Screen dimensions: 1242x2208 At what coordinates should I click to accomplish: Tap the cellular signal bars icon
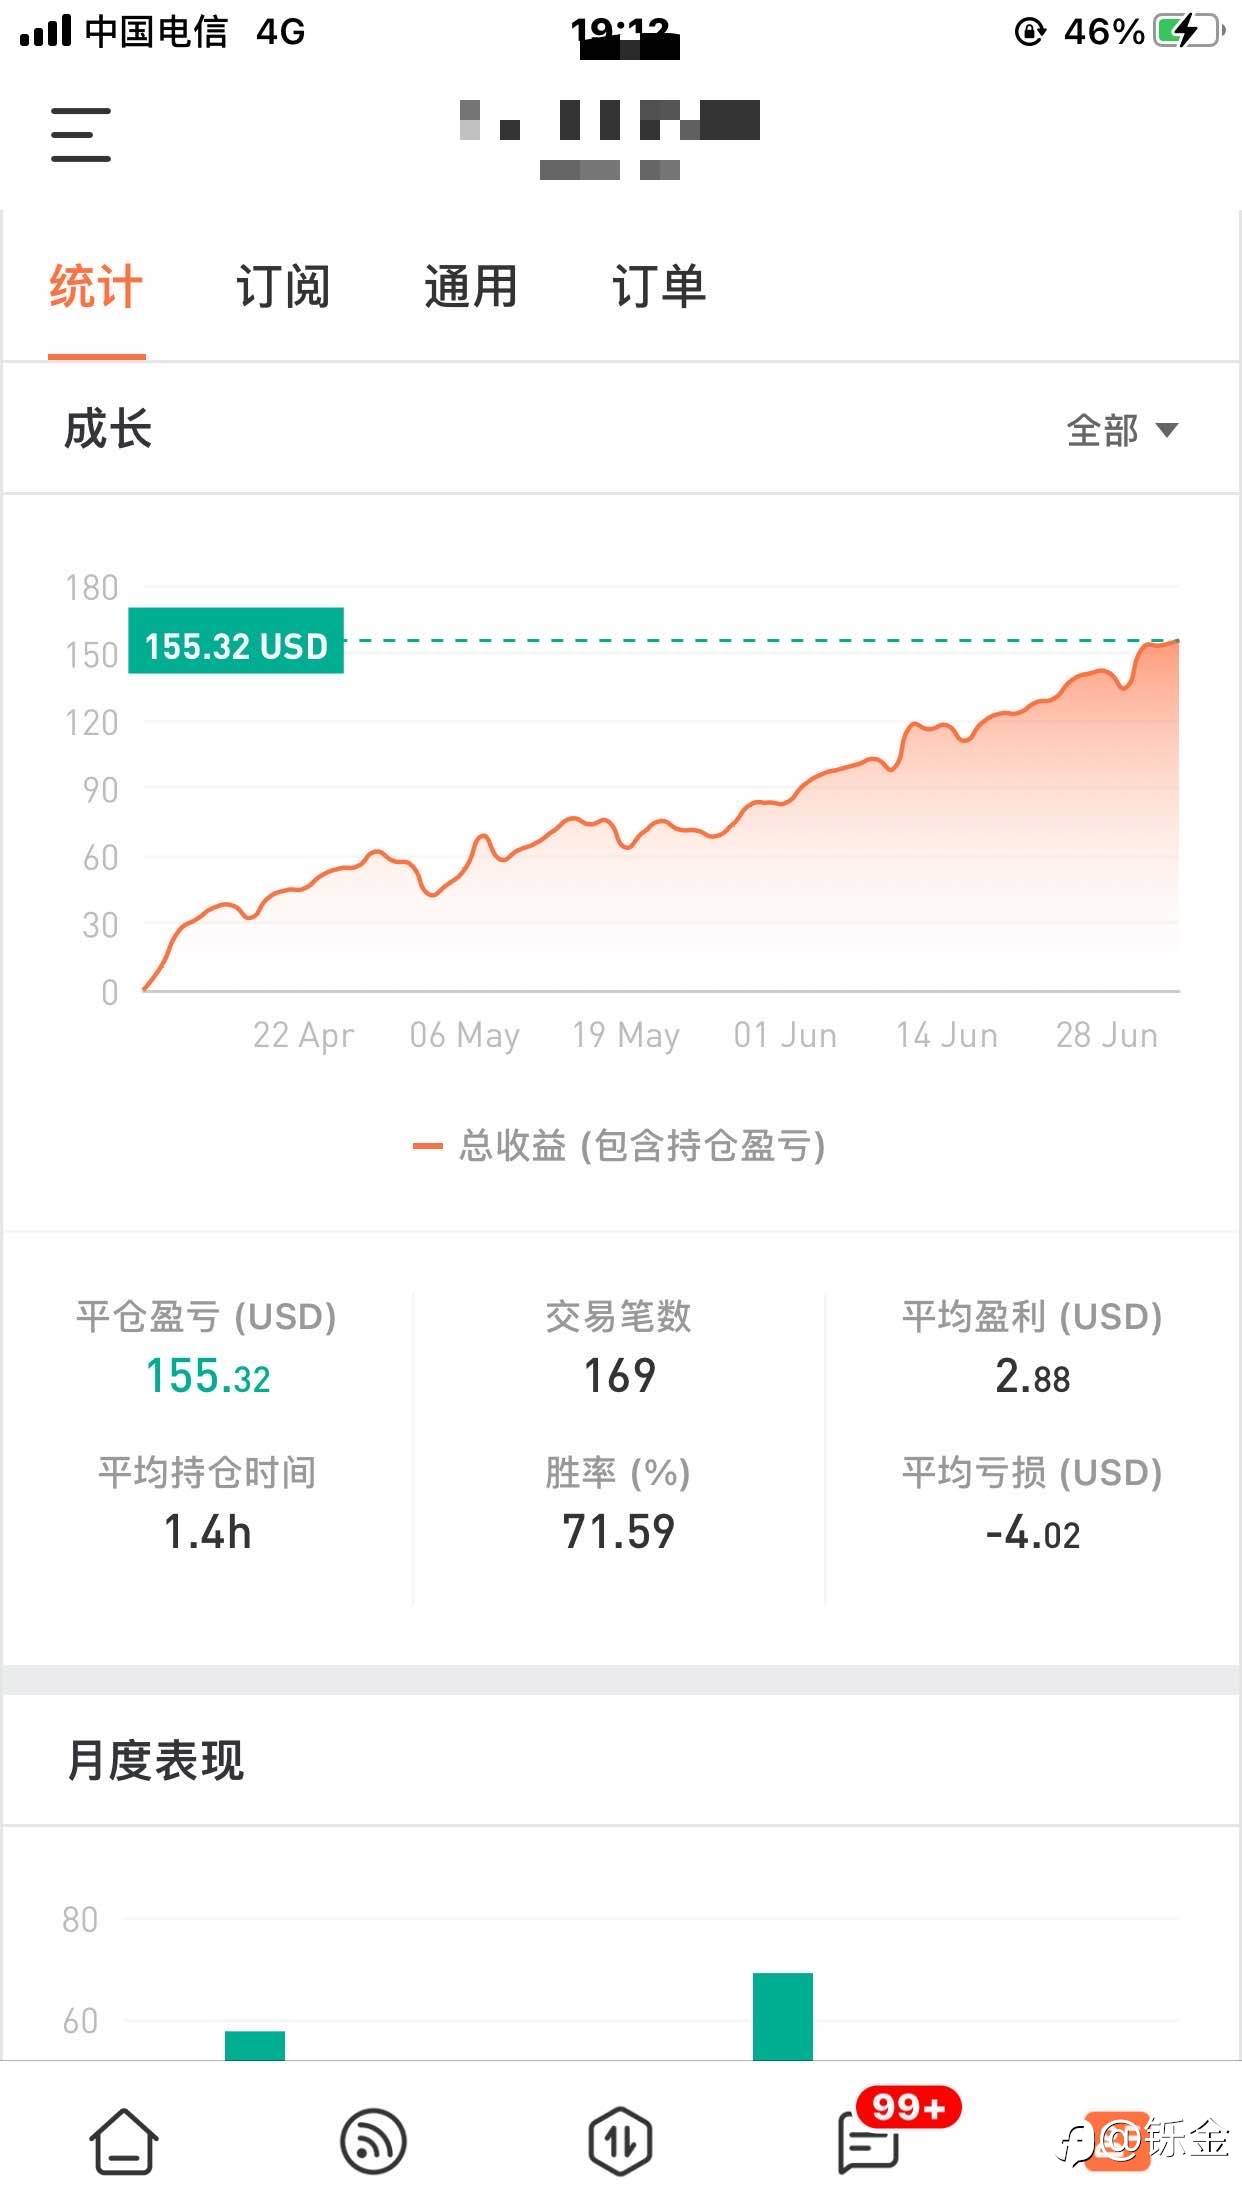[46, 31]
